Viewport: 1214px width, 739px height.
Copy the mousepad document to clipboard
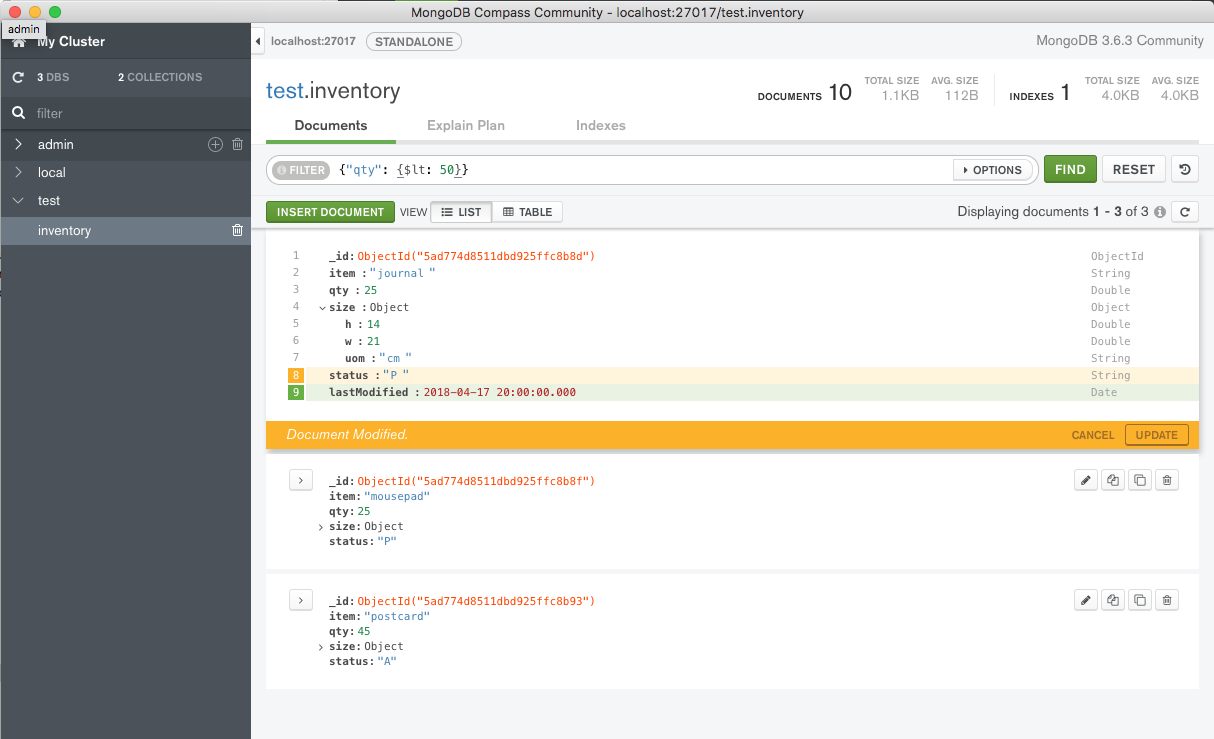(x=1140, y=480)
